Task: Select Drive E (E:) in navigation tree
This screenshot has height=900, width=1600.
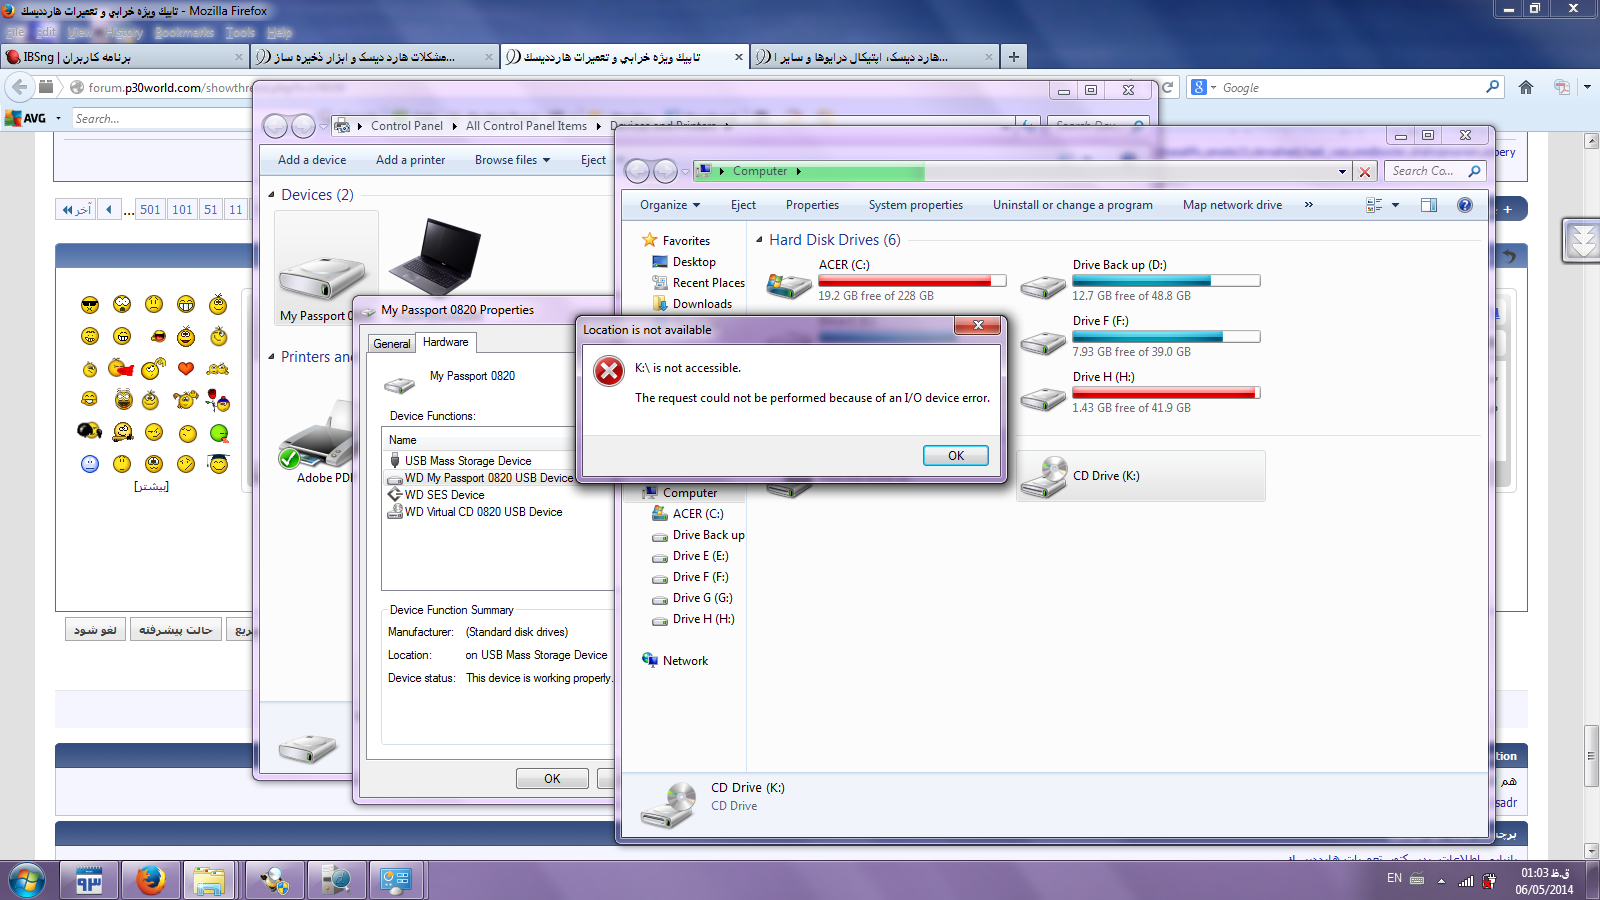Action: coord(700,556)
